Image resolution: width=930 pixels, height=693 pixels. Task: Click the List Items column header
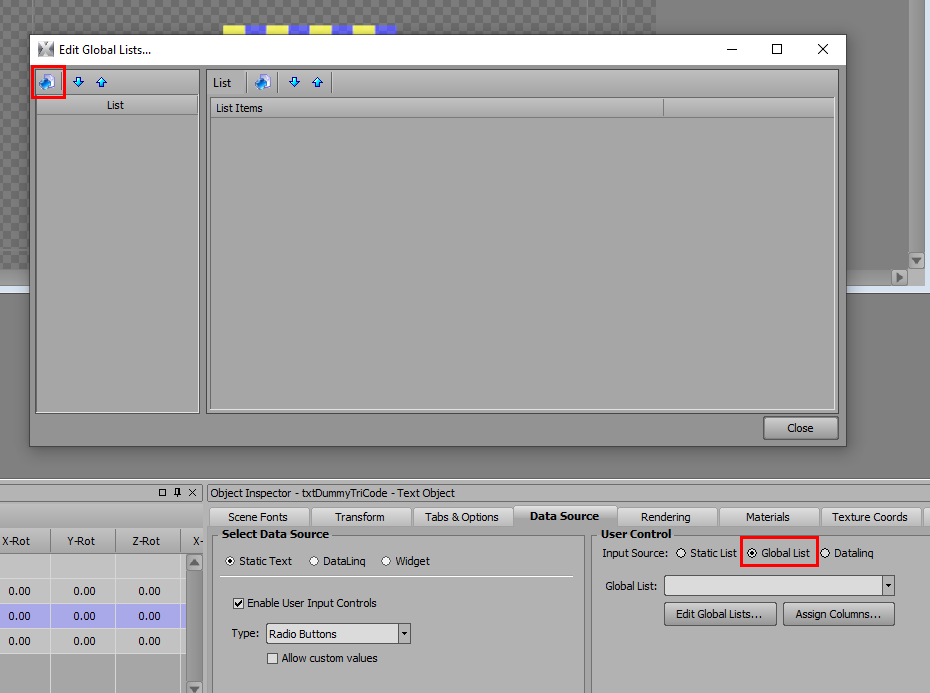click(437, 108)
